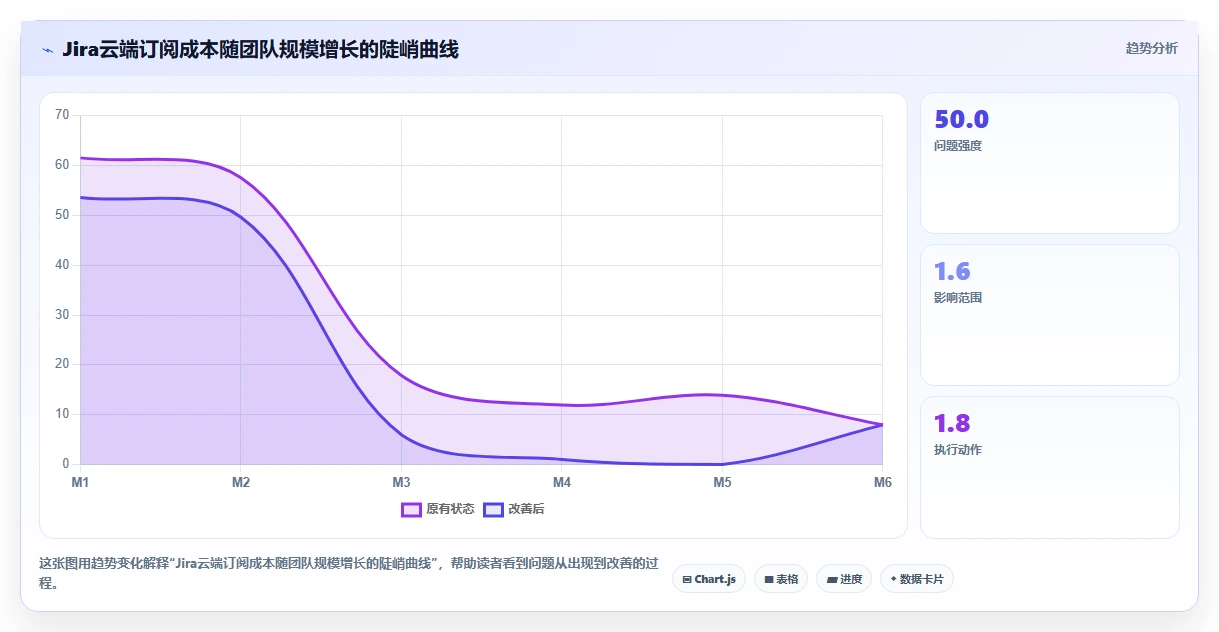The width and height of the screenshot is (1219, 632).
Task: Toggle the 原有状态 legend item
Action: click(437, 509)
